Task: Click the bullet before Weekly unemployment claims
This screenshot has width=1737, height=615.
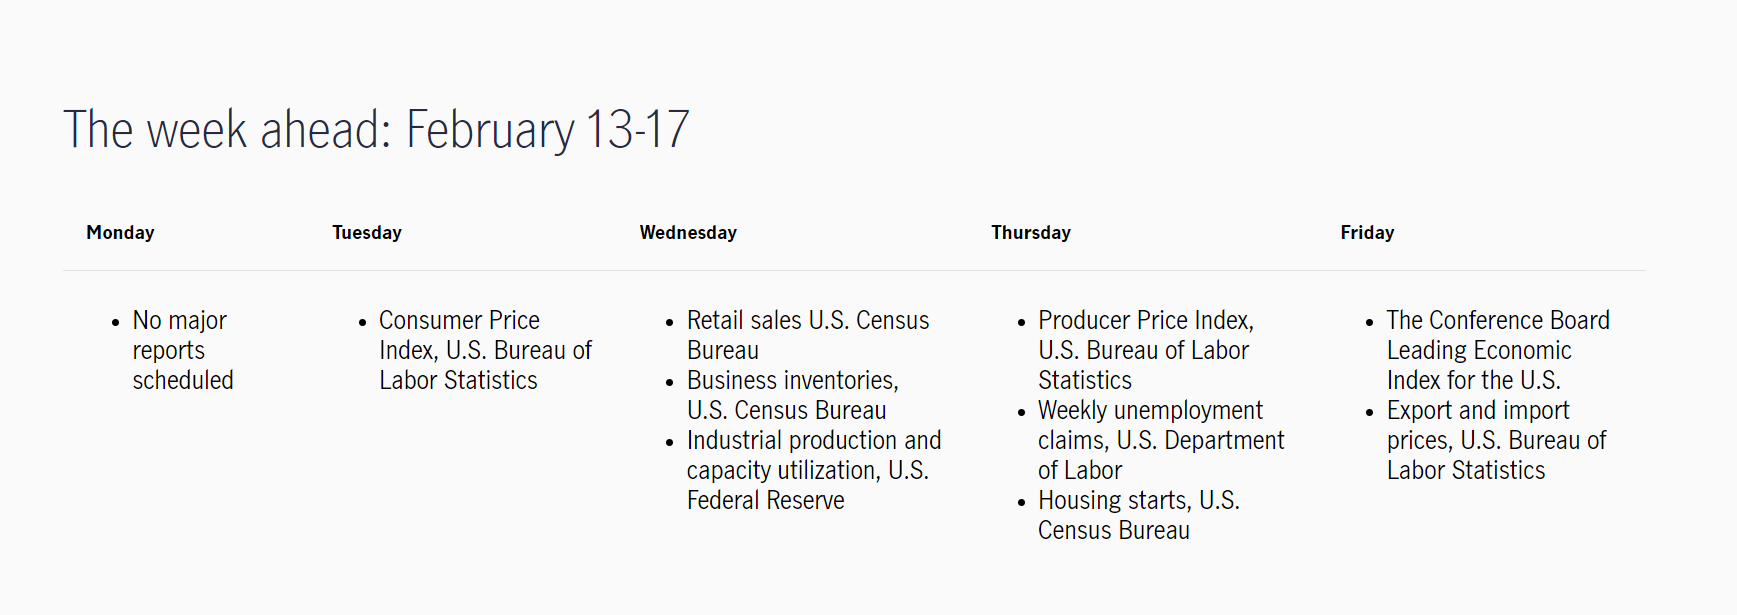Action: [x=1021, y=412]
